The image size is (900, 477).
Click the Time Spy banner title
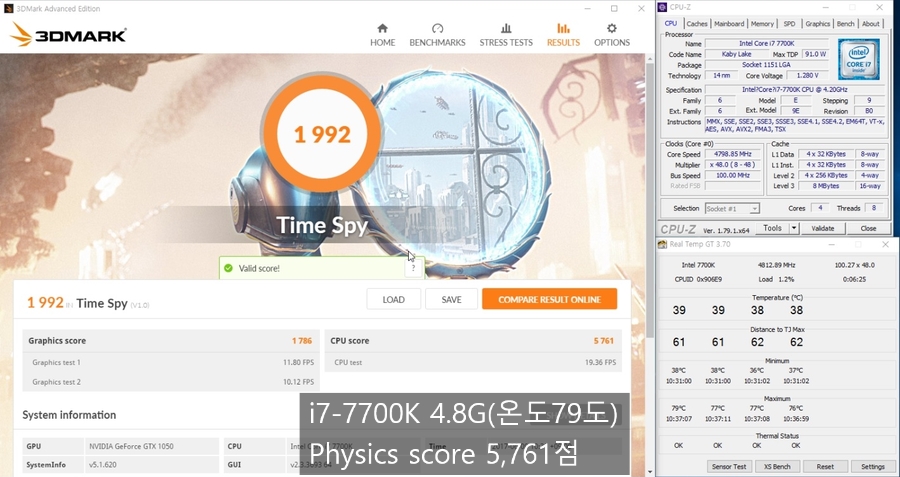tap(321, 225)
